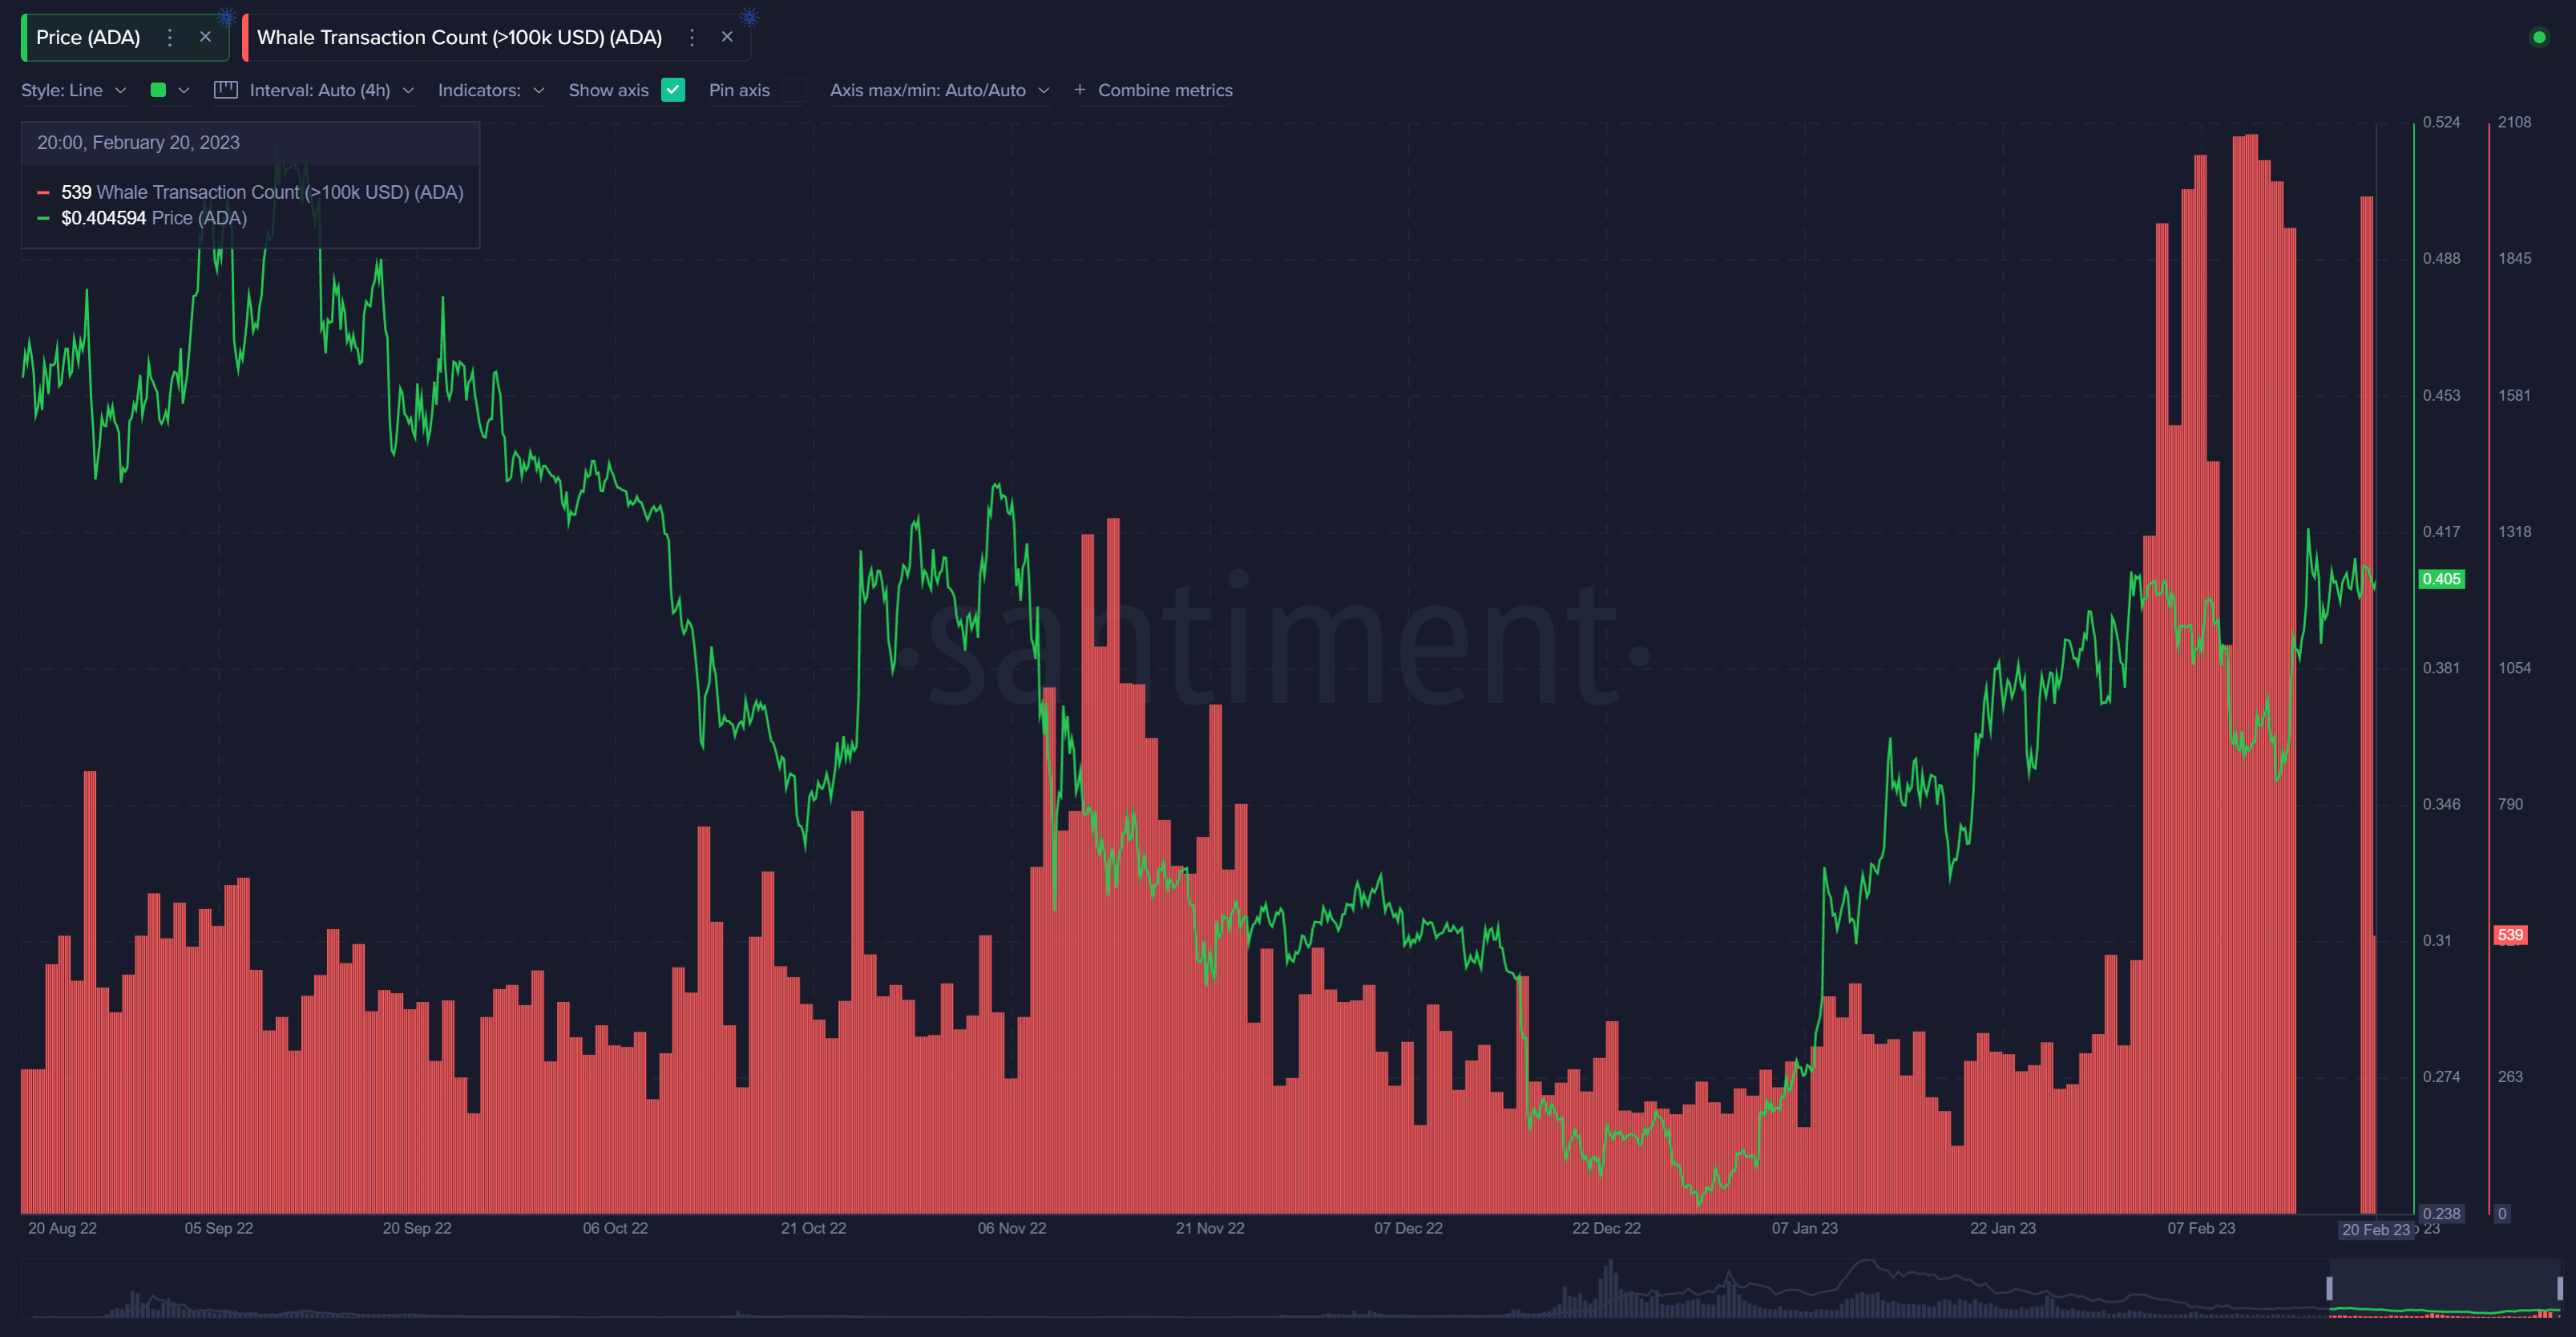Open the Whale Transaction Count options menu
Screen dimensions: 2576x1337
coord(692,37)
